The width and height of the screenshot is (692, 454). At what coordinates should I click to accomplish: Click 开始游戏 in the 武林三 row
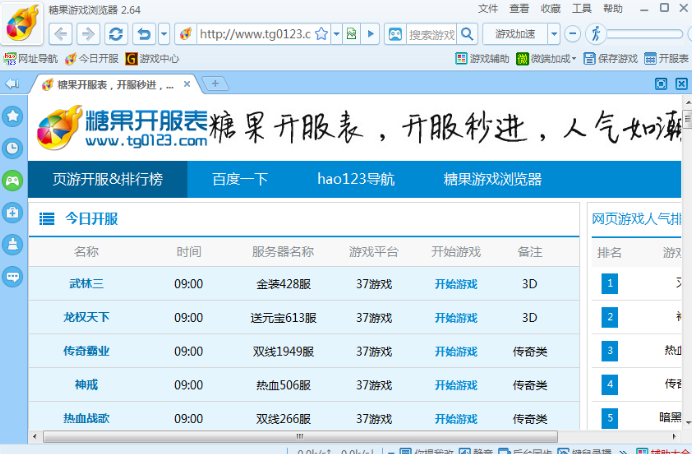coord(456,284)
